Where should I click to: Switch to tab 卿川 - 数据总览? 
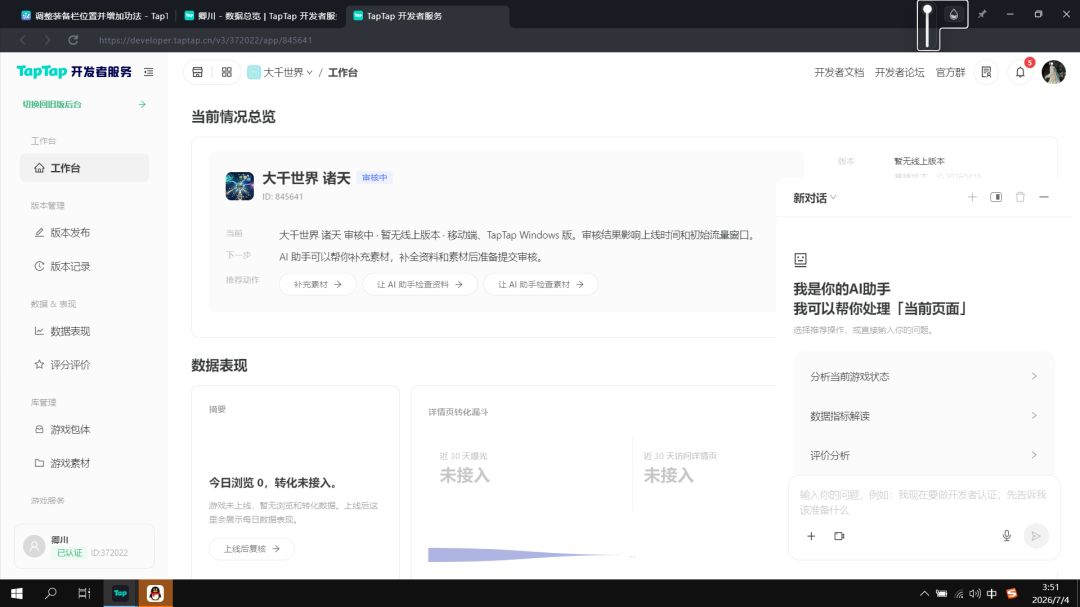[260, 16]
